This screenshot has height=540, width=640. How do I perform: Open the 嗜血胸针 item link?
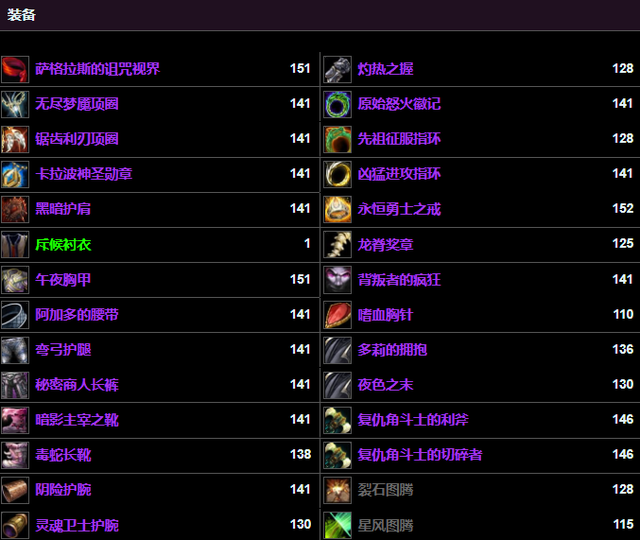point(385,315)
